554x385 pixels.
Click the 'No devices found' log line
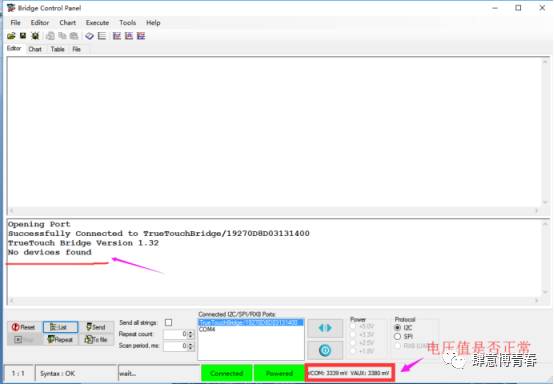[x=49, y=252]
